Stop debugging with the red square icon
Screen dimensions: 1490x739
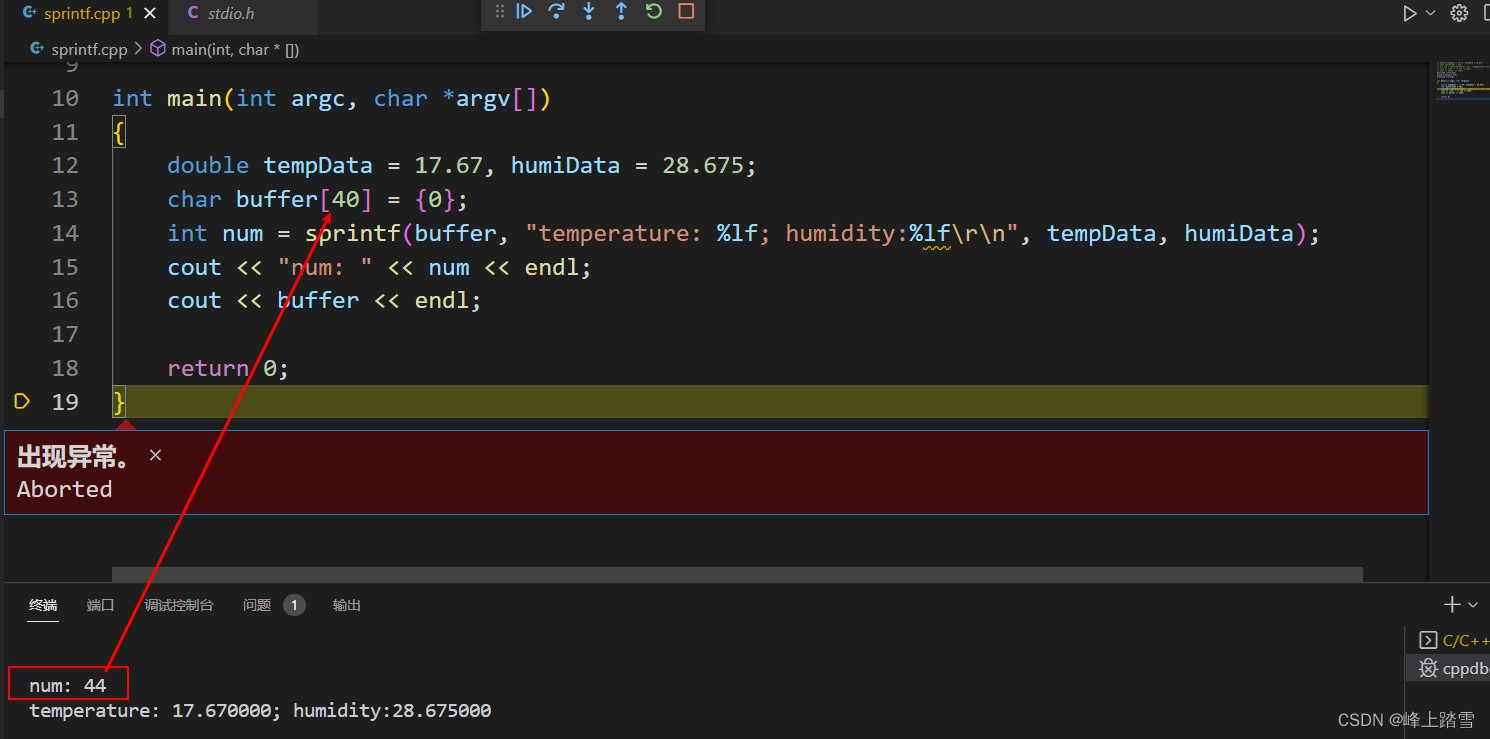685,11
